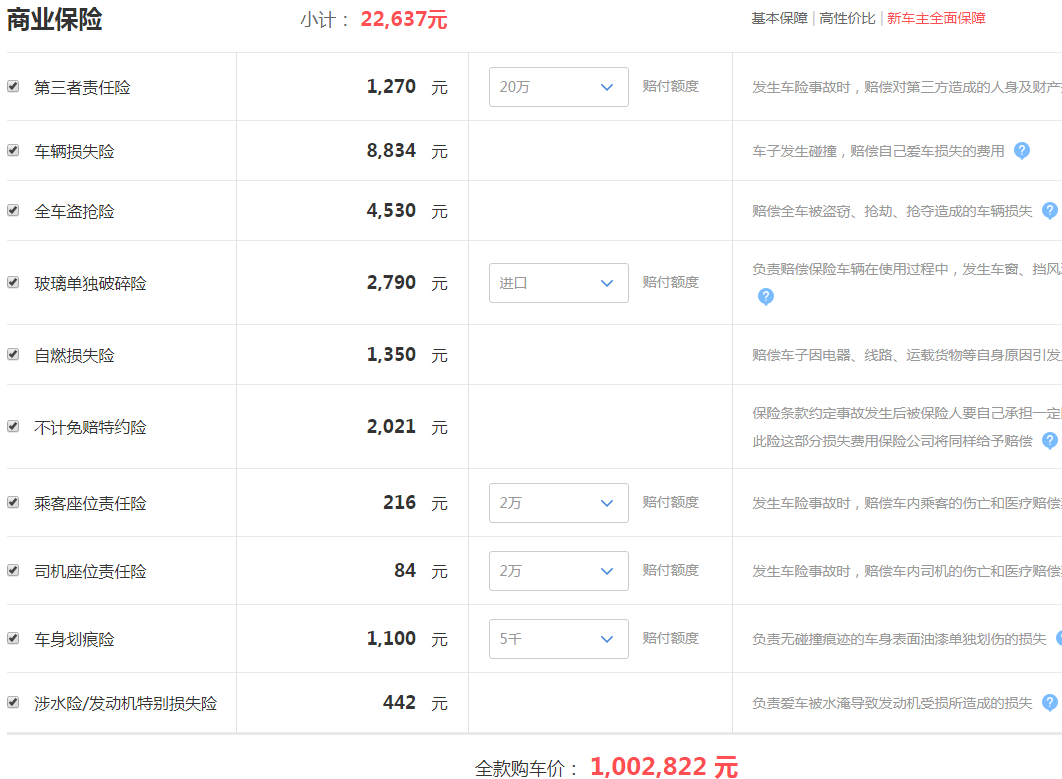1062x779 pixels.
Task: Select 高性价比 plan tab
Action: [x=847, y=18]
